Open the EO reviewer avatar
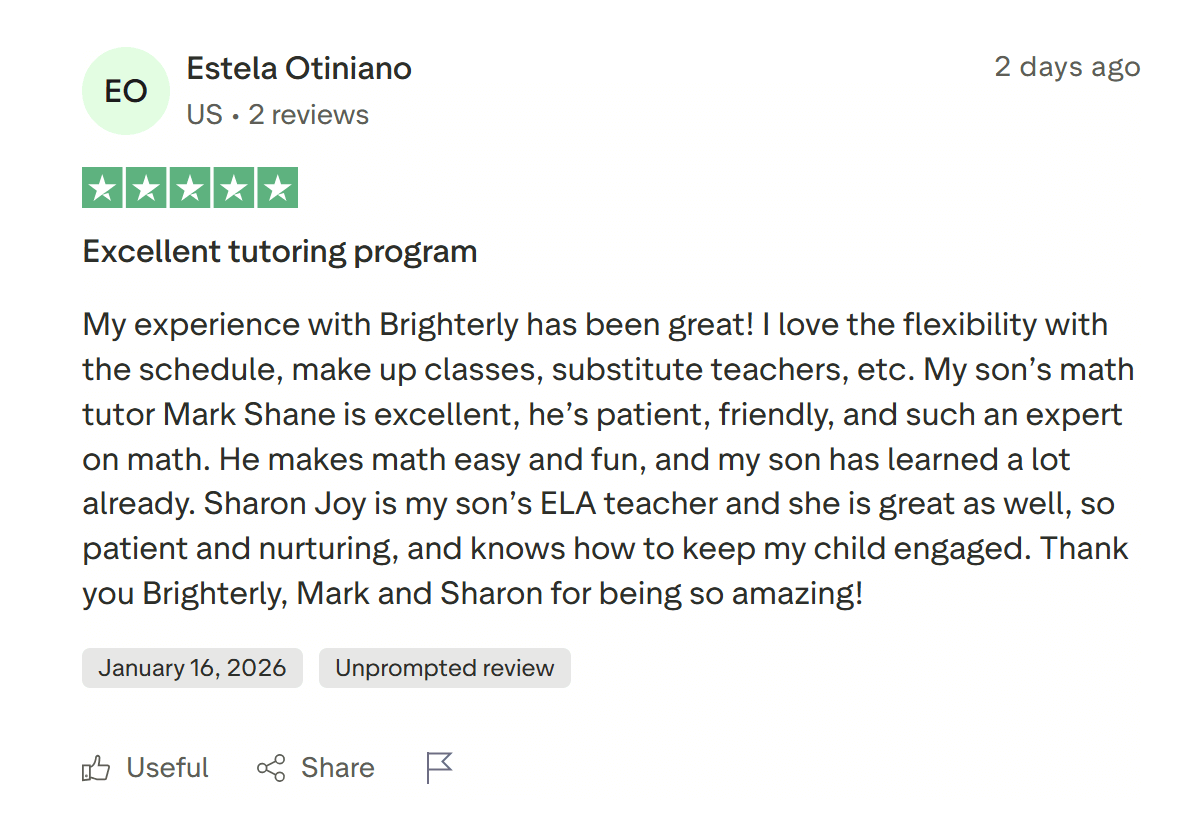The image size is (1195, 826). (x=126, y=91)
